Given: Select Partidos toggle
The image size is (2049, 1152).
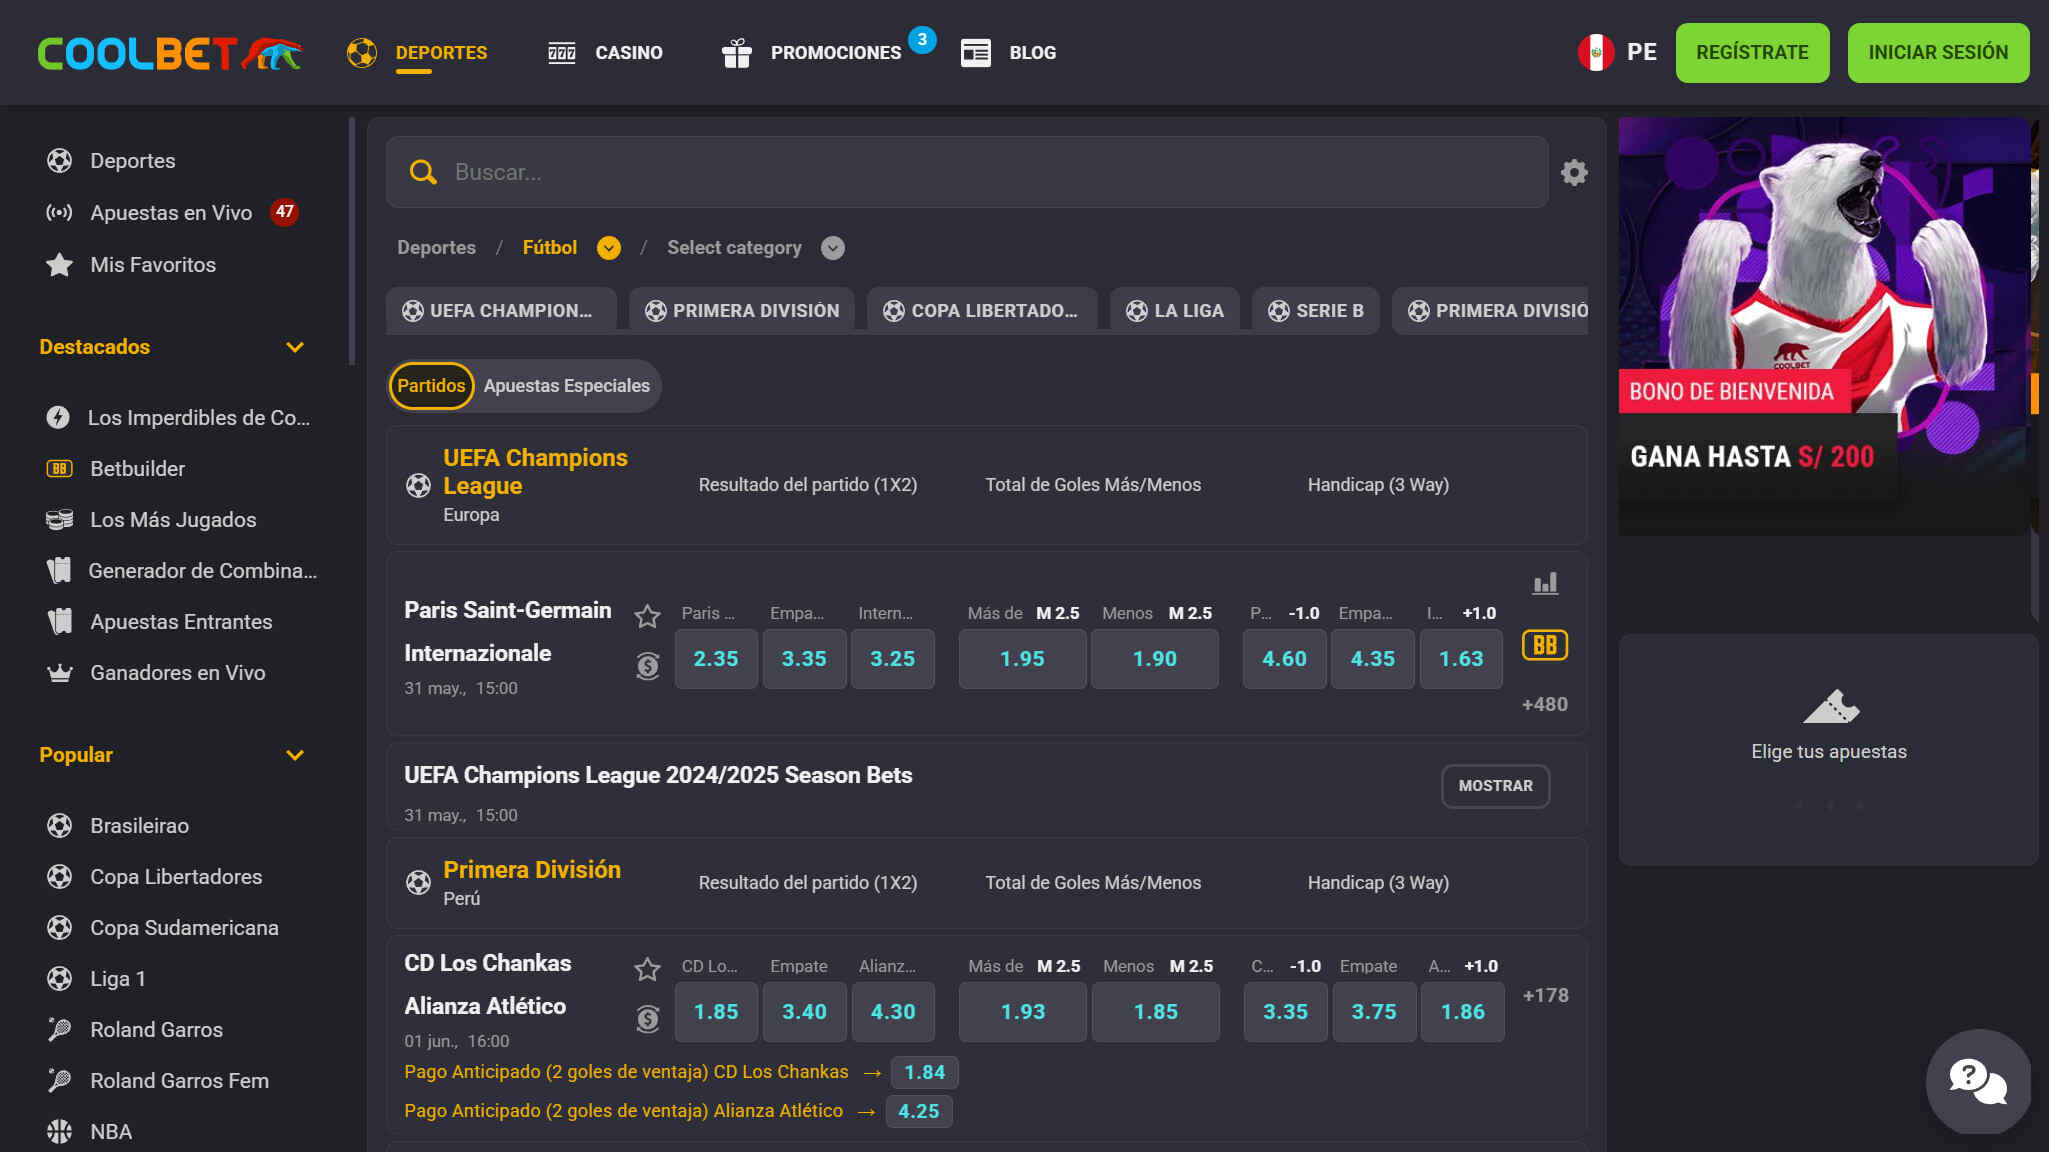Looking at the screenshot, I should (x=431, y=386).
